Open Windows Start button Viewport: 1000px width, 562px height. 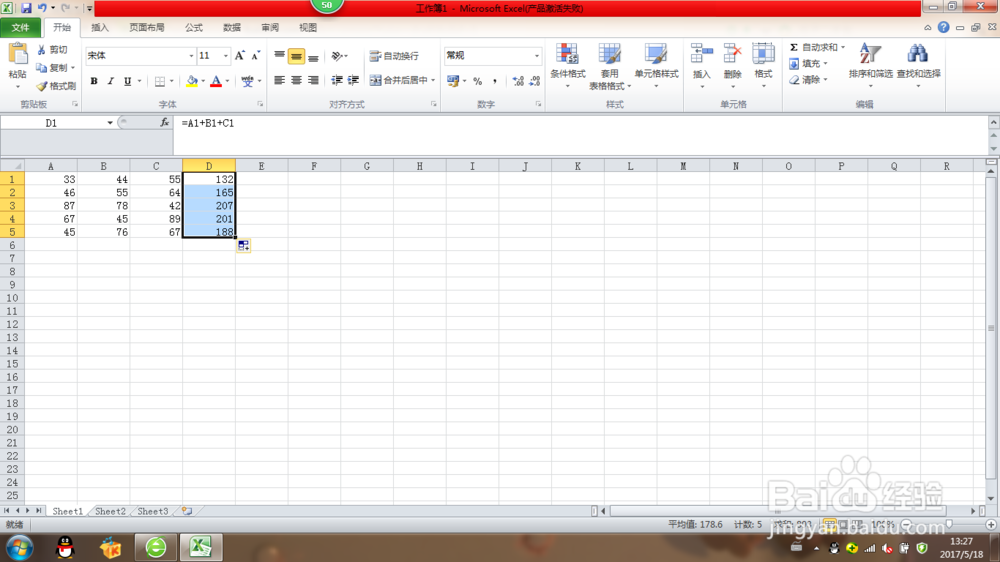(x=20, y=548)
